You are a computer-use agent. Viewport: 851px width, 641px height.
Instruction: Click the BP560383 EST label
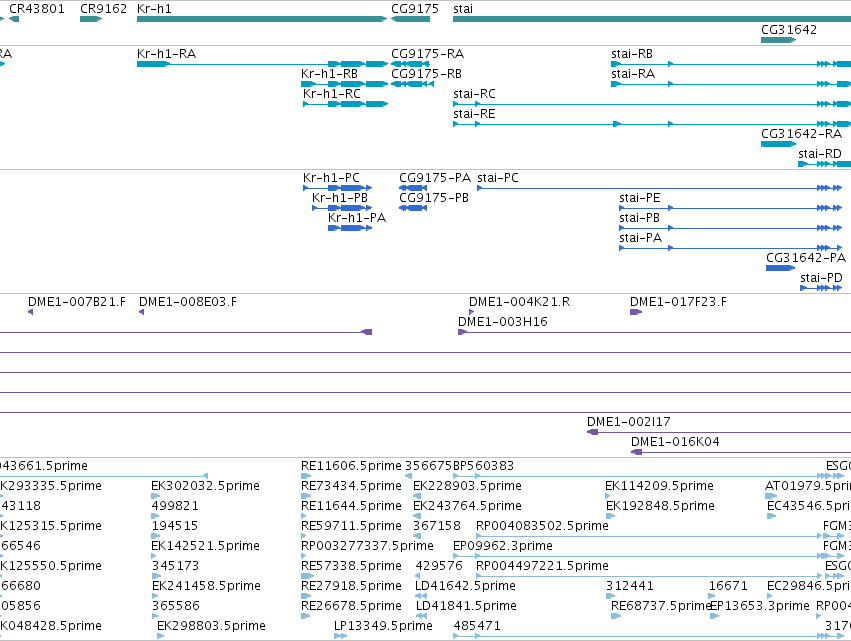click(484, 466)
